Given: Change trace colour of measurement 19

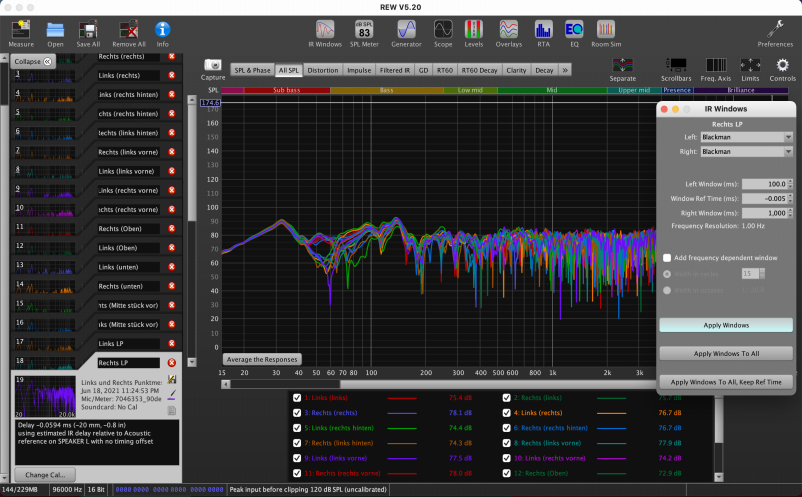Looking at the screenshot, I should tap(172, 395).
